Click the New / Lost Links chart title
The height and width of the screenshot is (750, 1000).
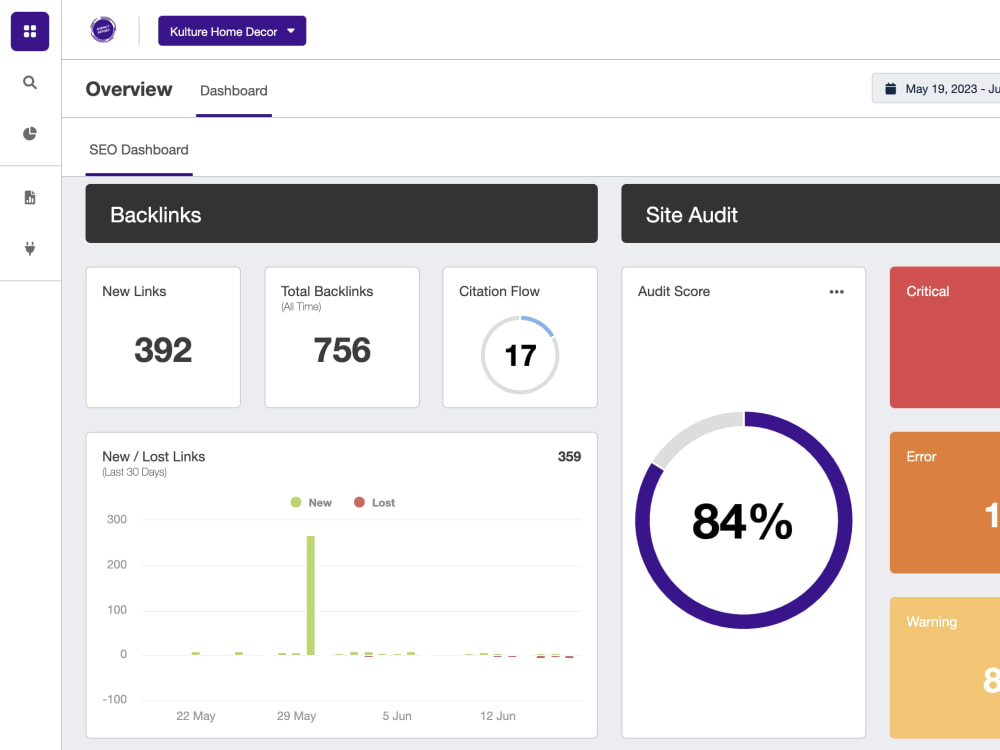pyautogui.click(x=154, y=457)
